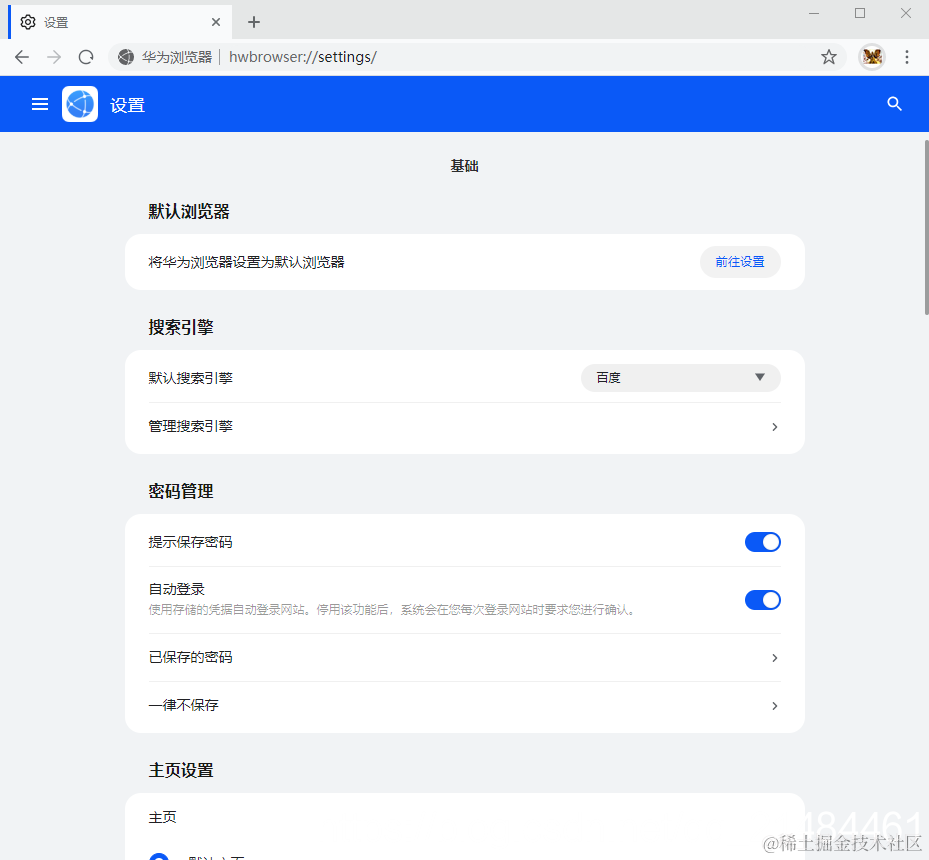Disable 提示保存密码 toggle

point(762,541)
